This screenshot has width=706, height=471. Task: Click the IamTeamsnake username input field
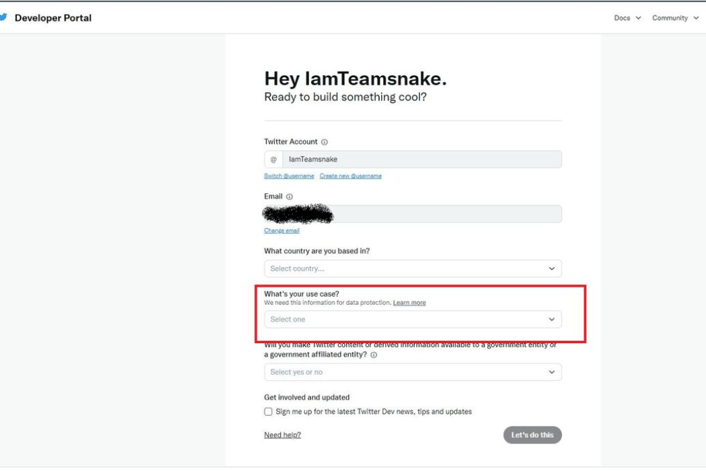[422, 159]
